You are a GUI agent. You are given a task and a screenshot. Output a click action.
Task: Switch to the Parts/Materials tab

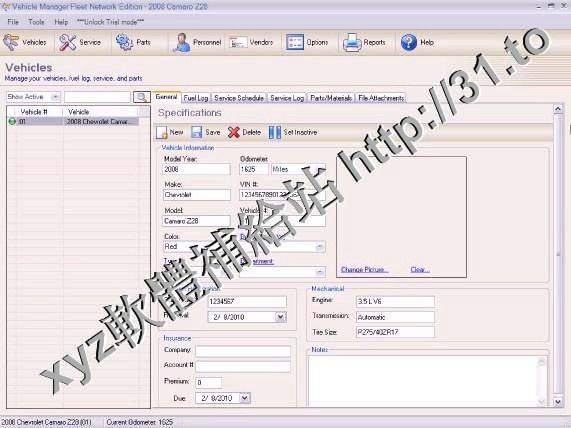coord(331,98)
